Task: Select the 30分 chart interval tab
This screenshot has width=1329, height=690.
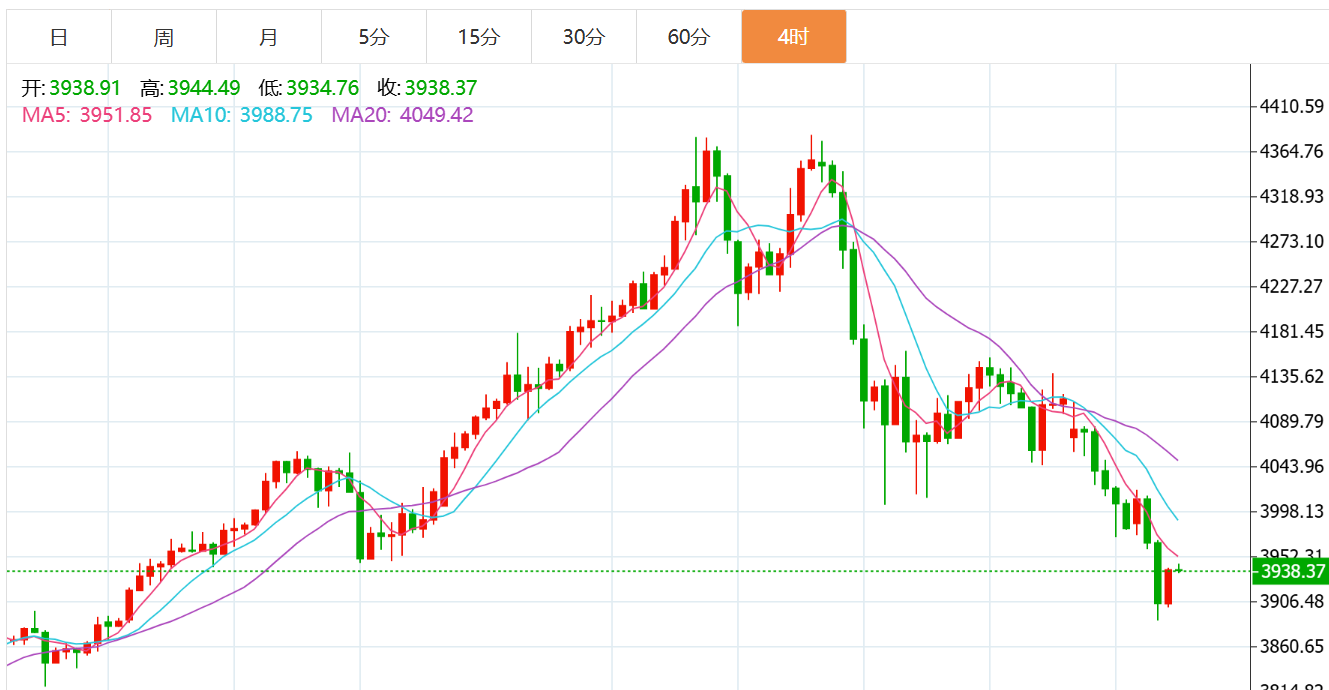Action: [584, 37]
